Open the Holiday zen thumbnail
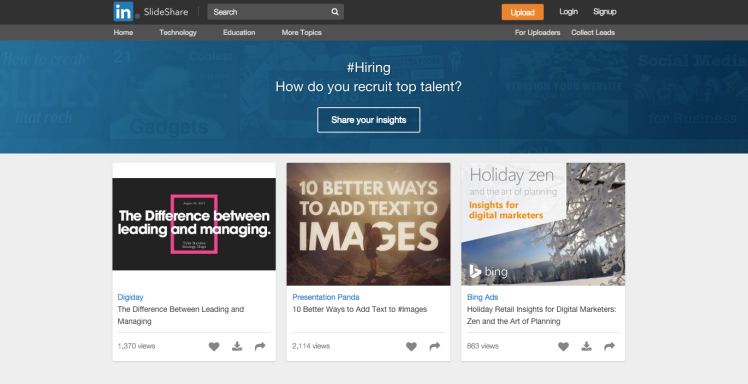Screen dimensions: 748x384 tap(543, 224)
